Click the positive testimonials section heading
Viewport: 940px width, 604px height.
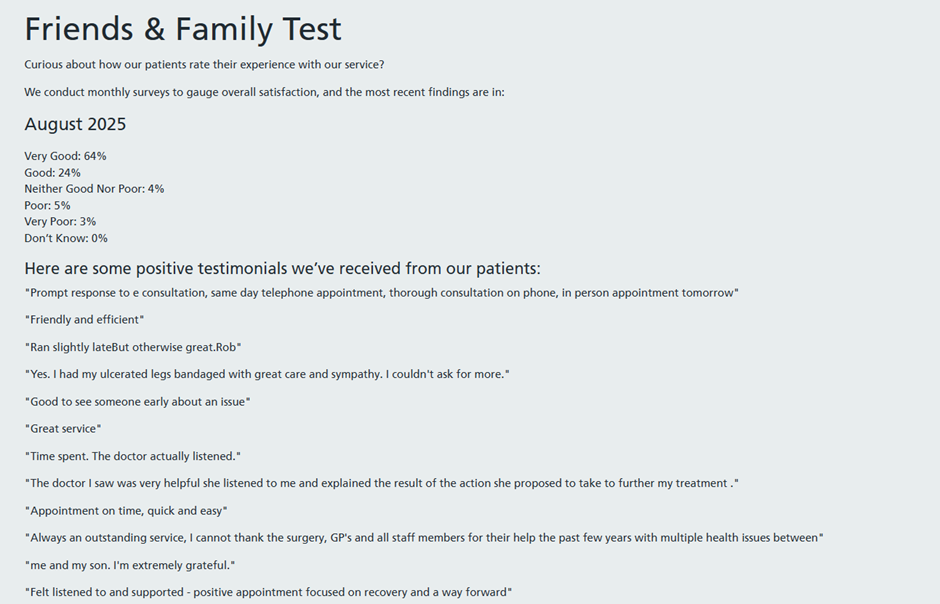point(282,268)
